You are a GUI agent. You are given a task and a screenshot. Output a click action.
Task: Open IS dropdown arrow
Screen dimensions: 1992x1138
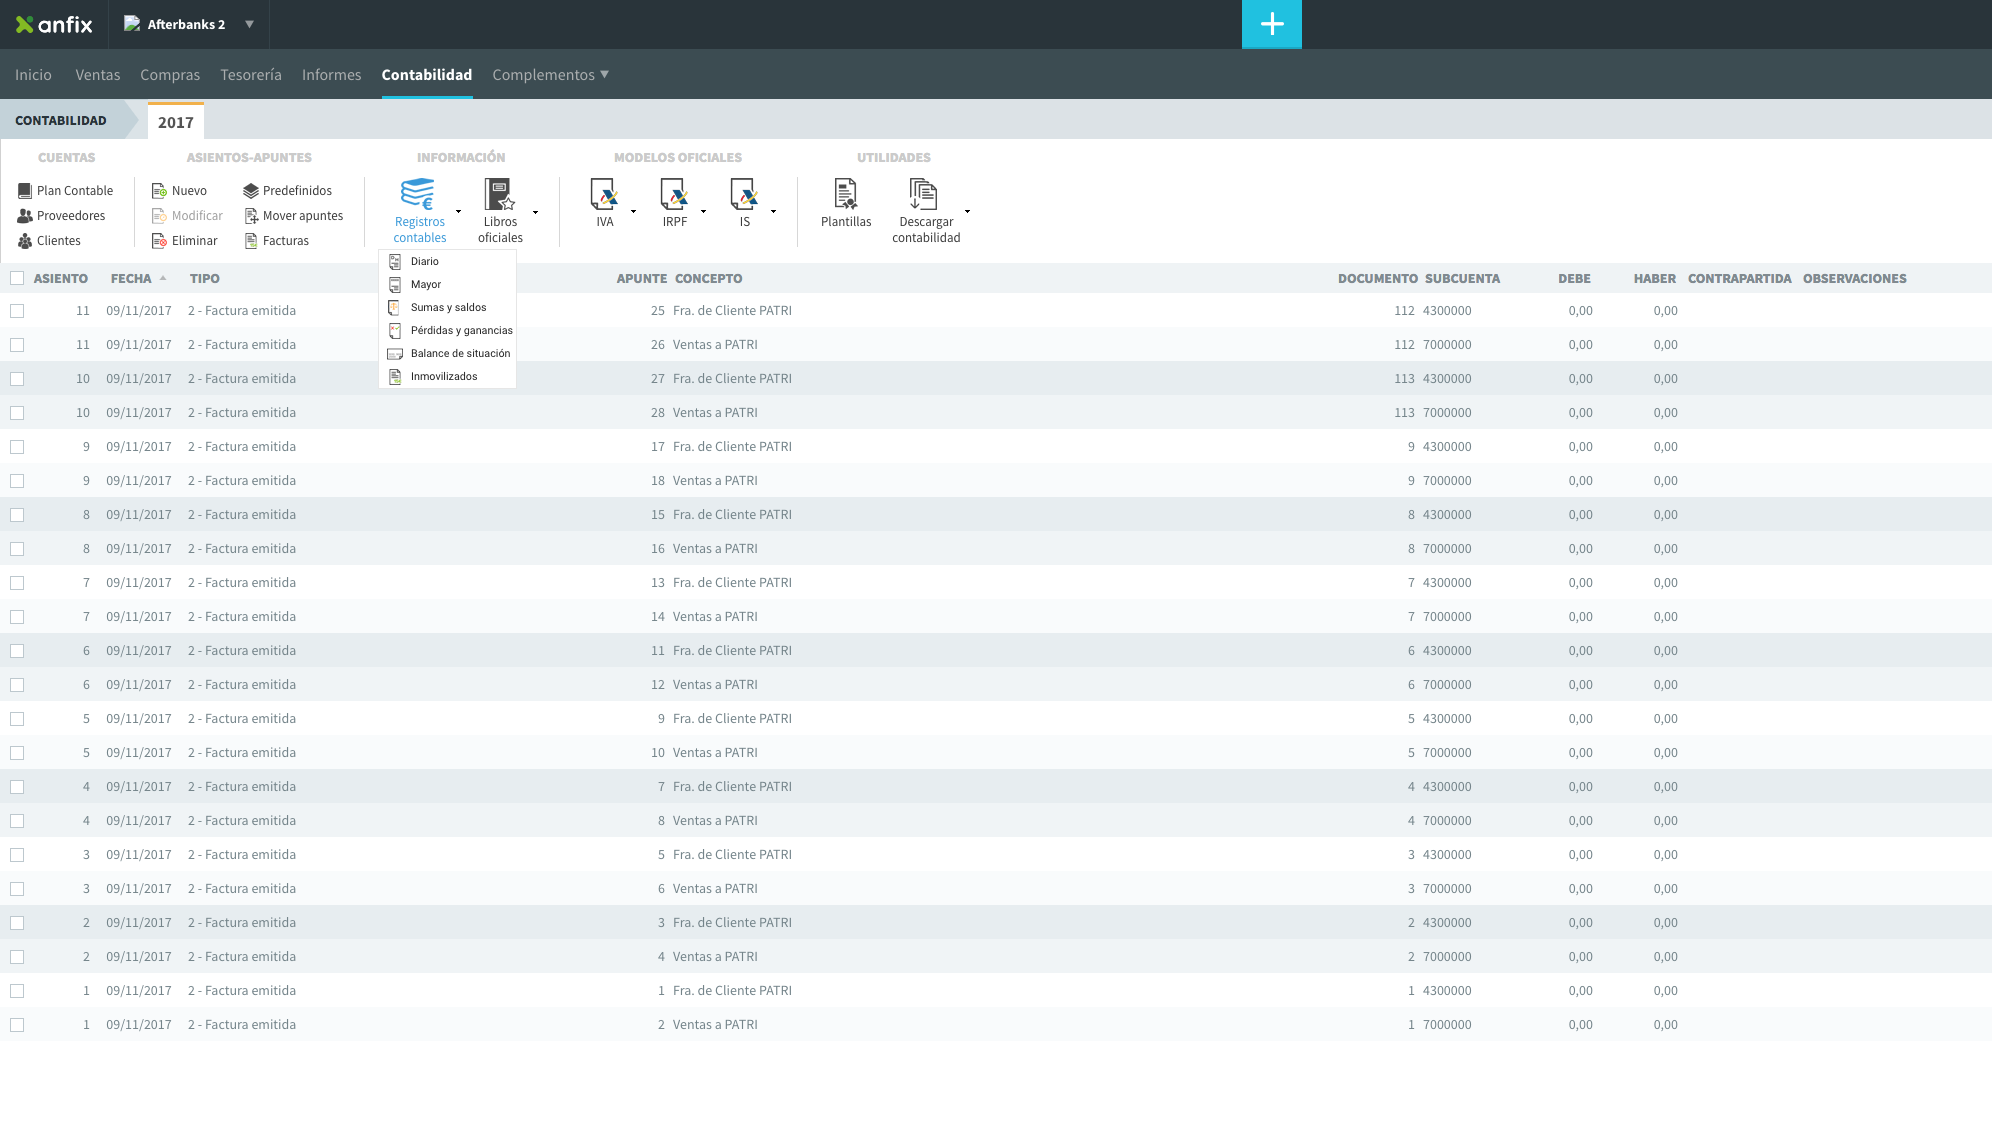(773, 212)
